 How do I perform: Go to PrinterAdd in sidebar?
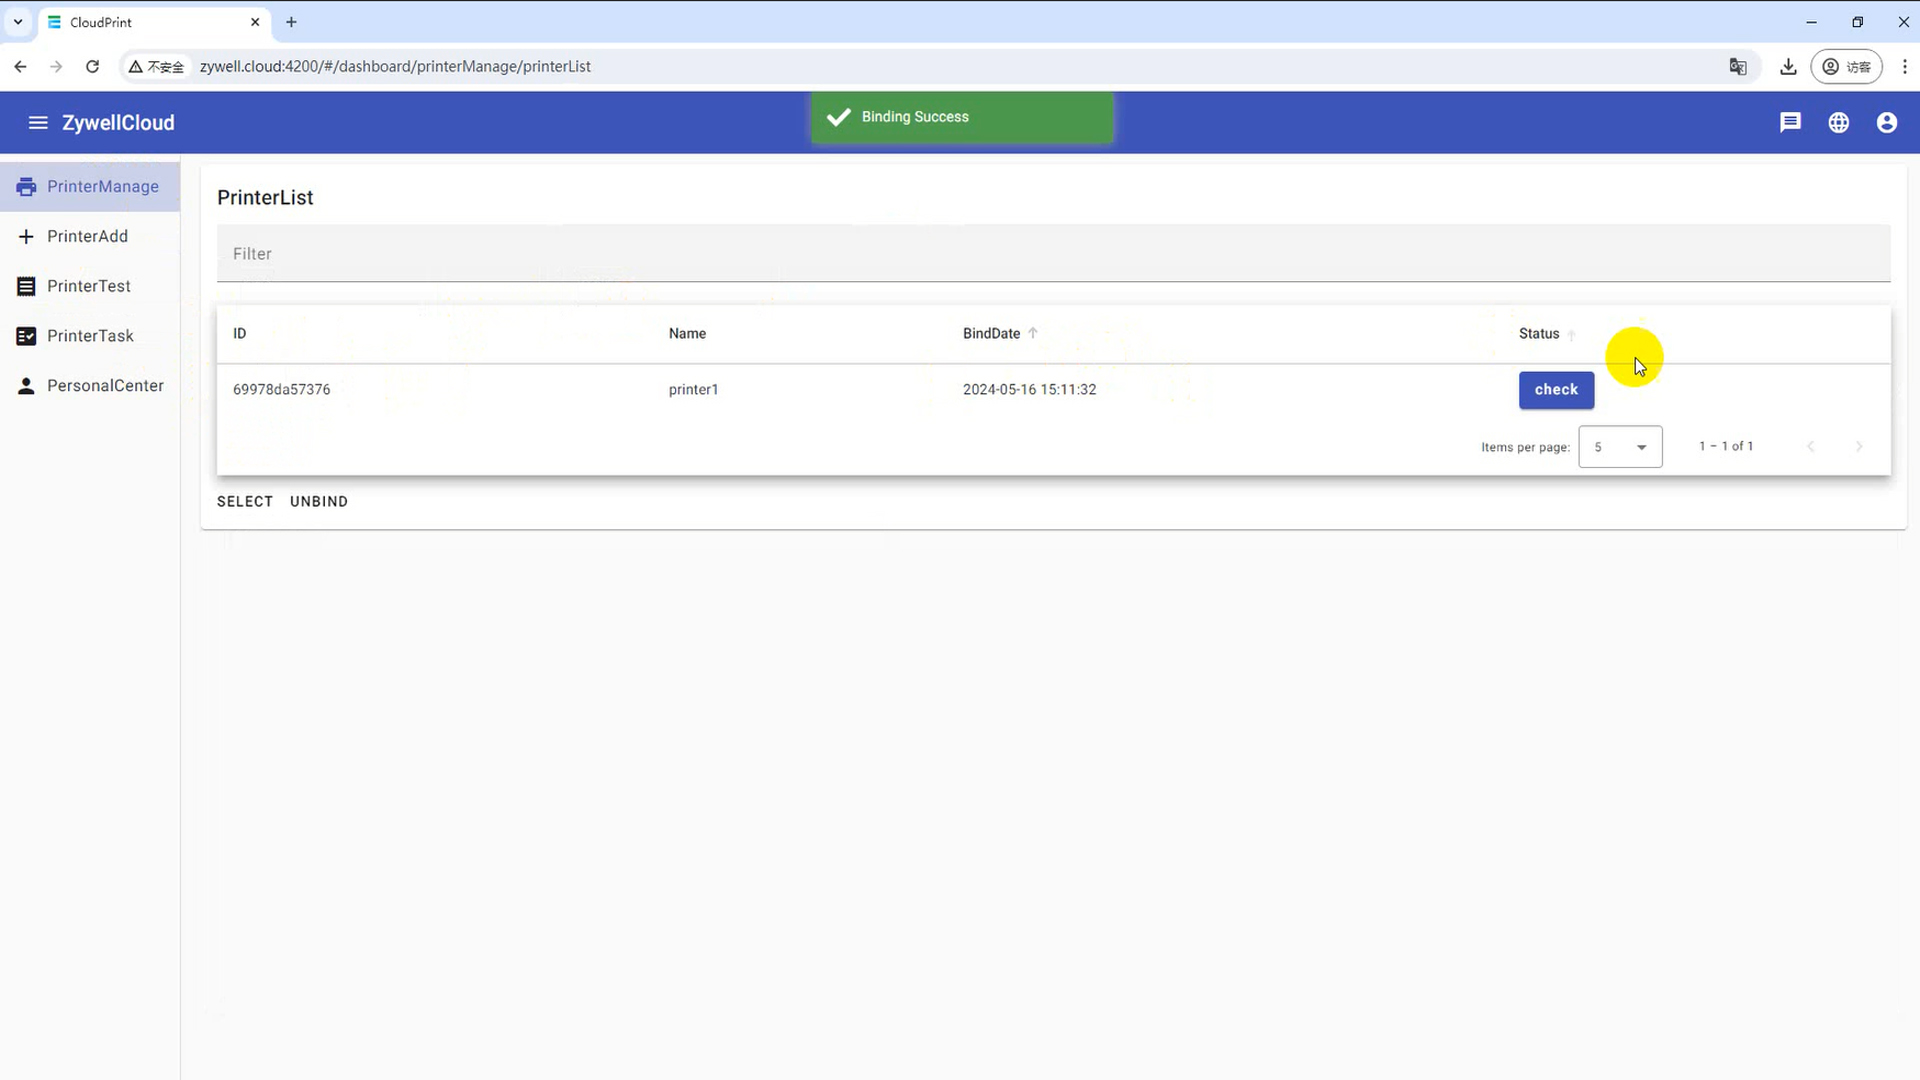87,236
